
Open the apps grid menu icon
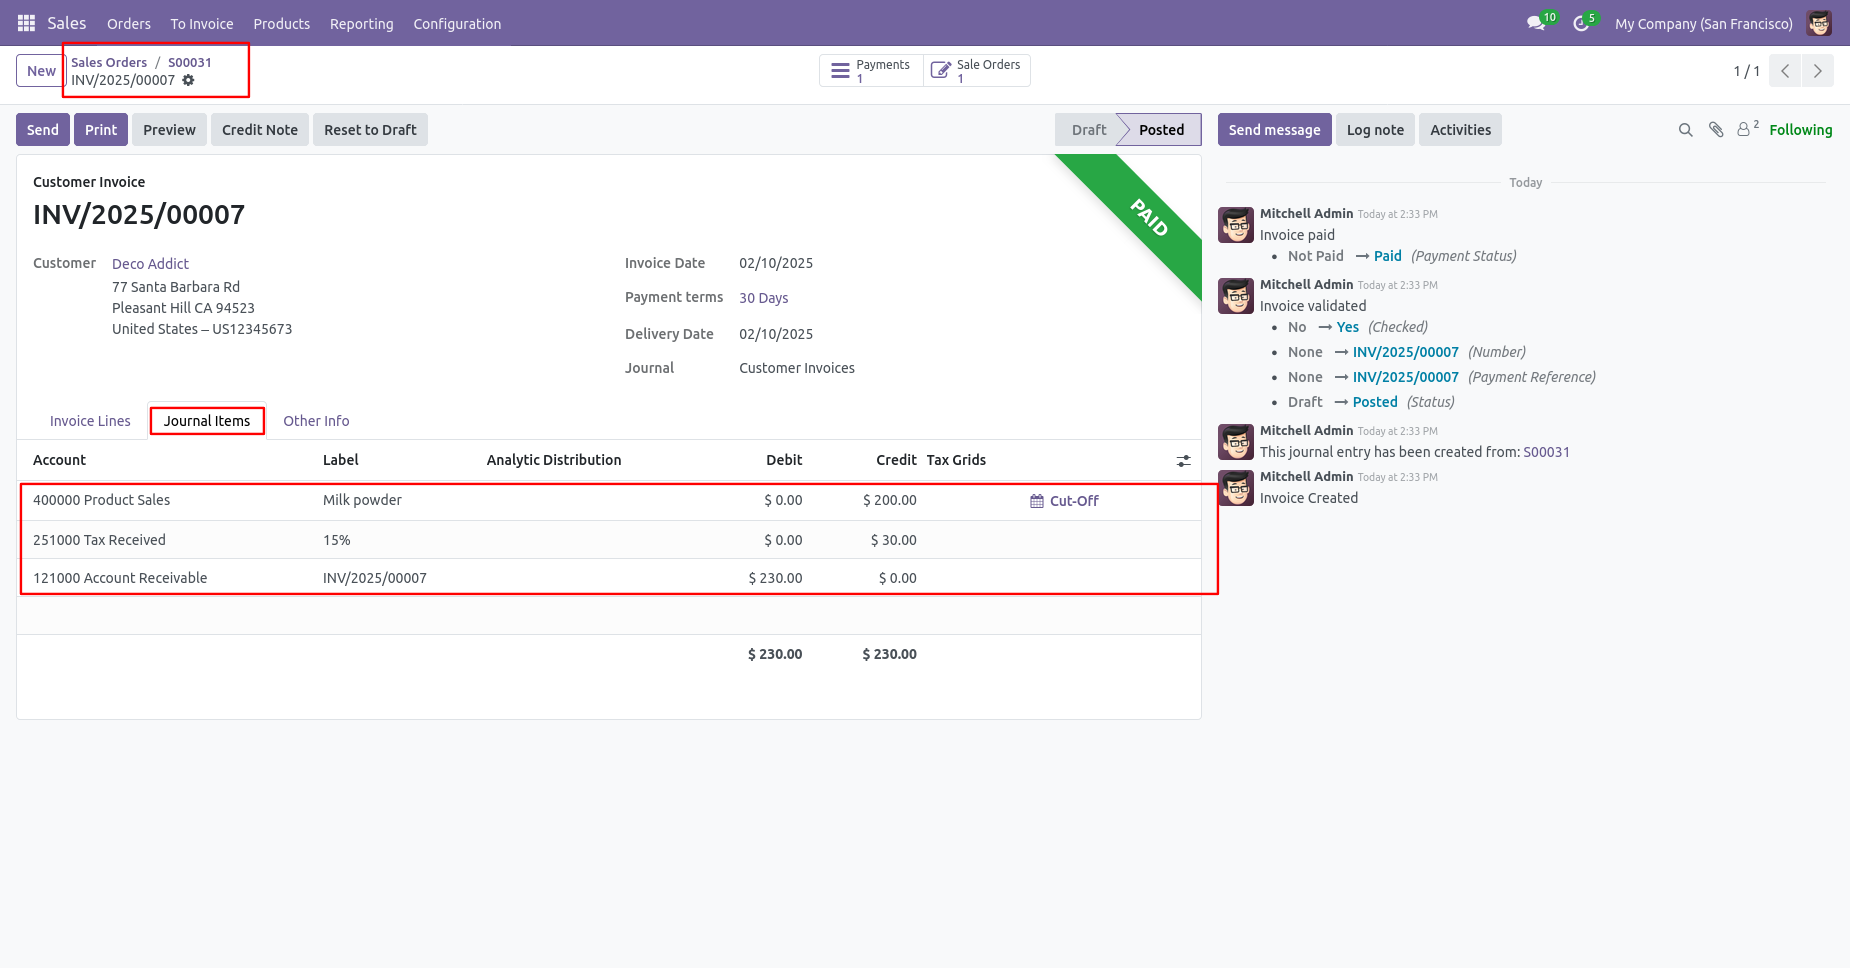point(27,23)
